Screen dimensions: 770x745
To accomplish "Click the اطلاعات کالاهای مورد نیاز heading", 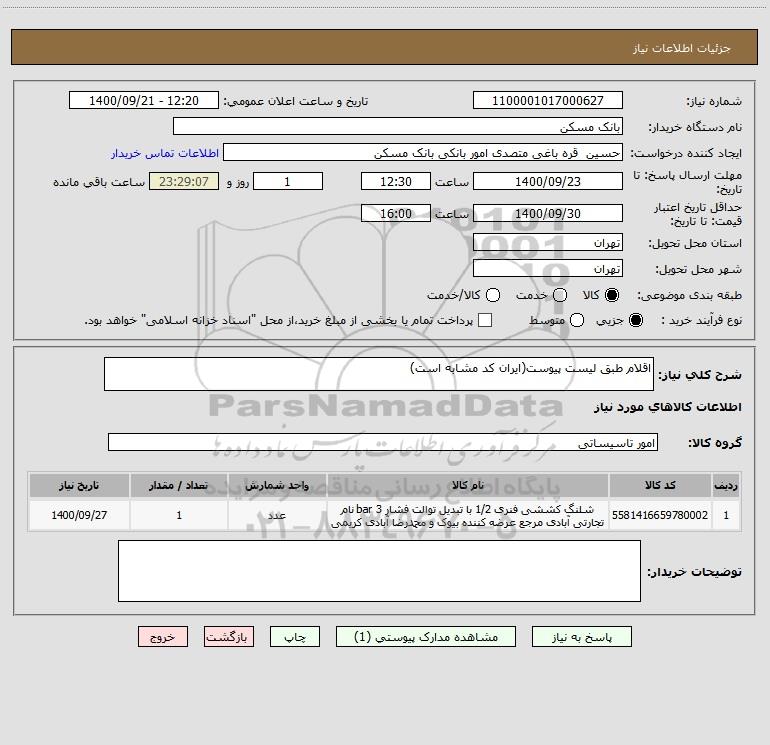I will pos(667,407).
